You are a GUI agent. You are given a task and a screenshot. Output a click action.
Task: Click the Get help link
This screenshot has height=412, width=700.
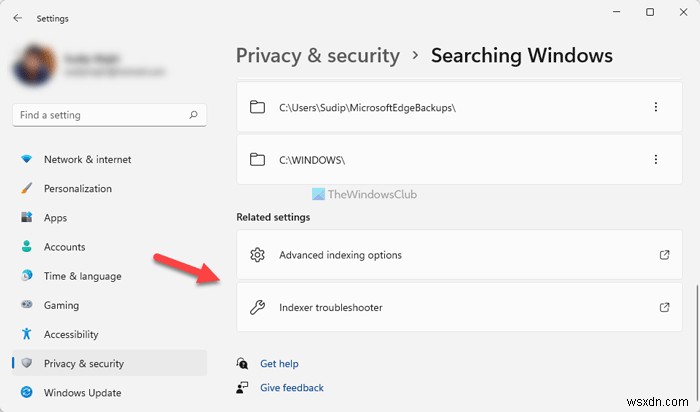pyautogui.click(x=279, y=364)
